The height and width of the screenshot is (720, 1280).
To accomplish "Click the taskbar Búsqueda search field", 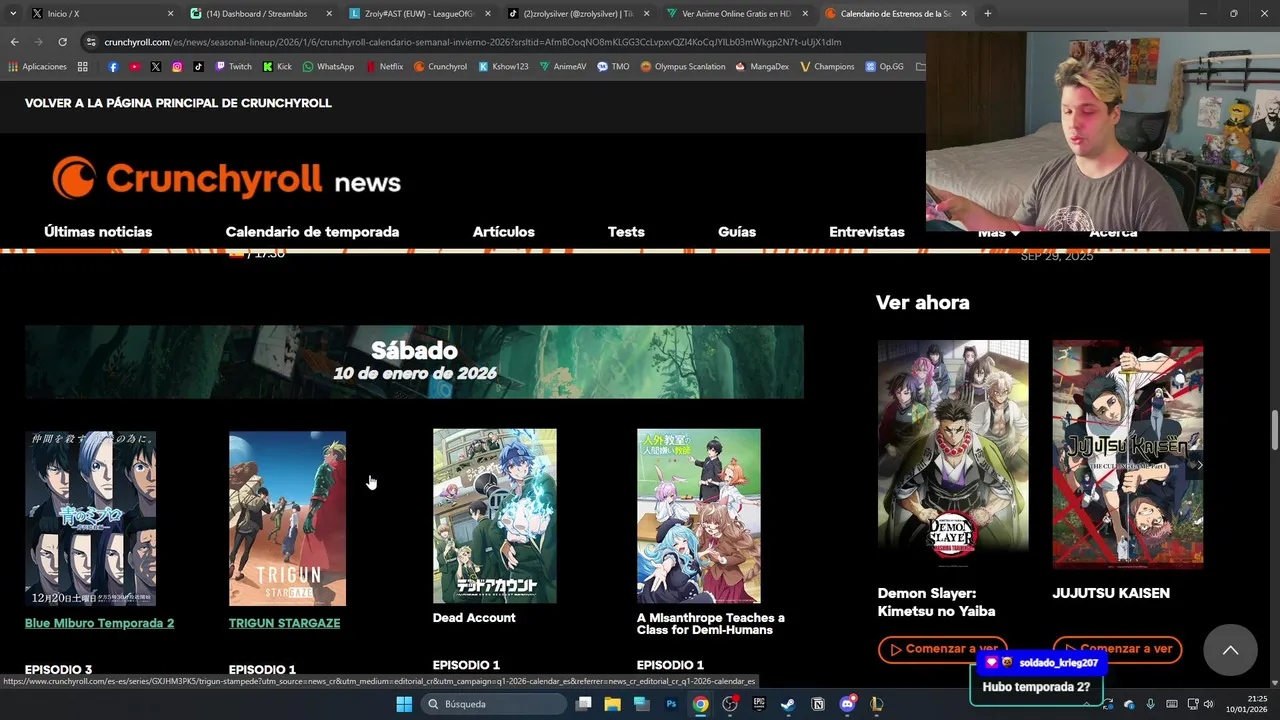I will pyautogui.click(x=494, y=704).
